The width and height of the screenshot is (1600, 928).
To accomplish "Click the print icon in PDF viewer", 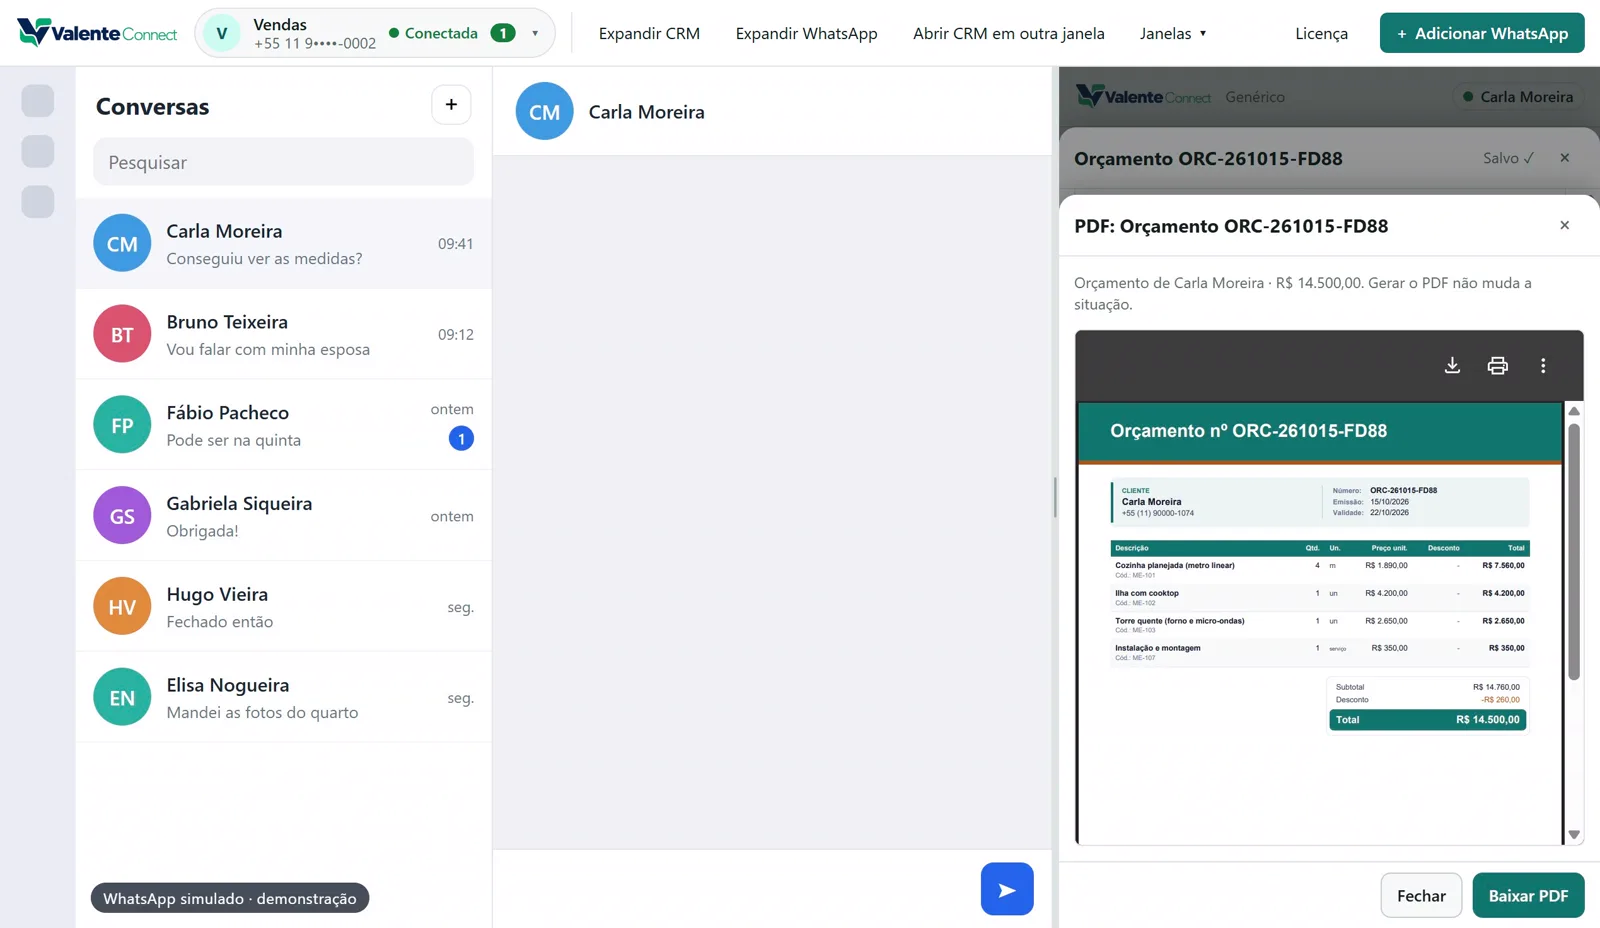I will (1497, 365).
